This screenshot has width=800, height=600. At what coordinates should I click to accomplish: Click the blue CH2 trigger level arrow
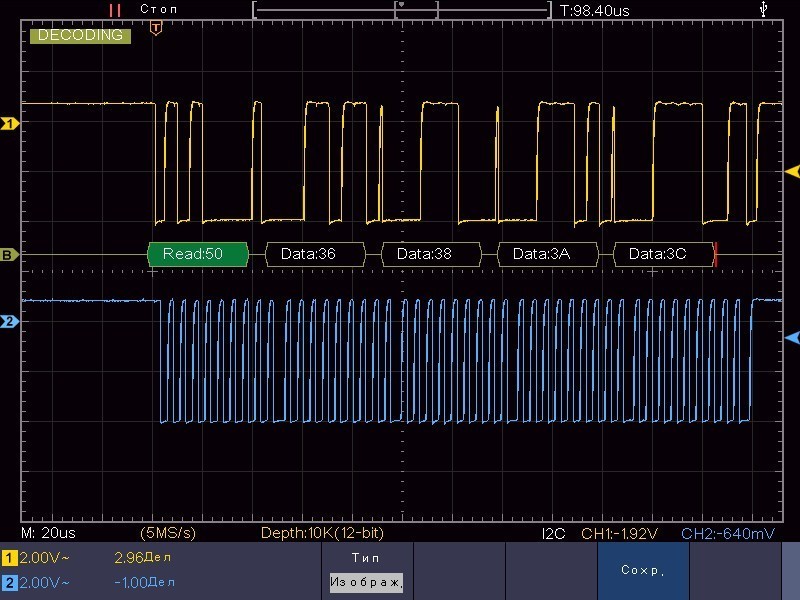tap(792, 339)
